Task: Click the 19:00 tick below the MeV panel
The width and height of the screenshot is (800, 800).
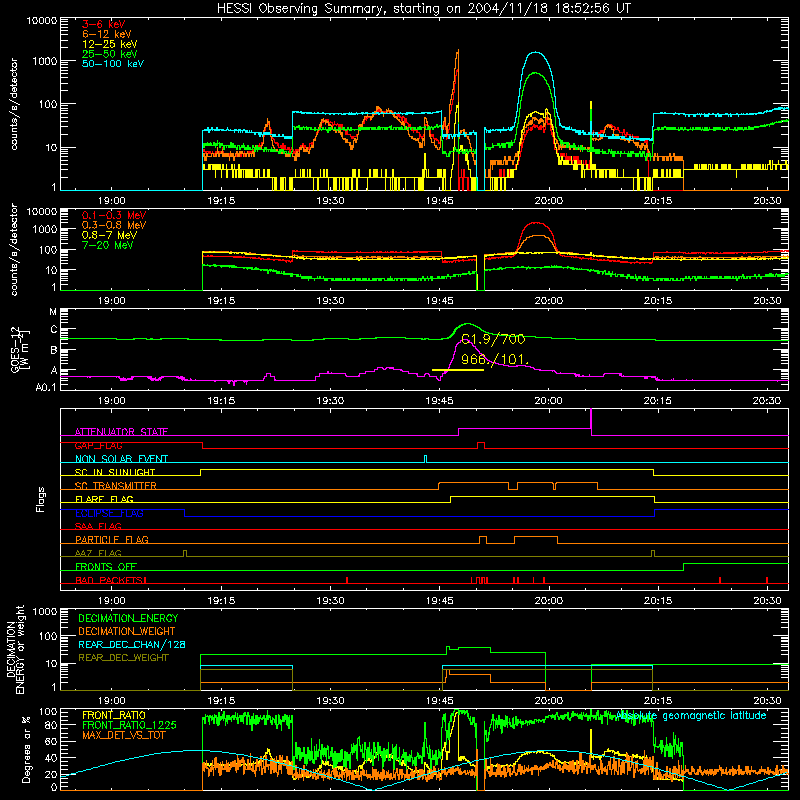Action: click(111, 301)
